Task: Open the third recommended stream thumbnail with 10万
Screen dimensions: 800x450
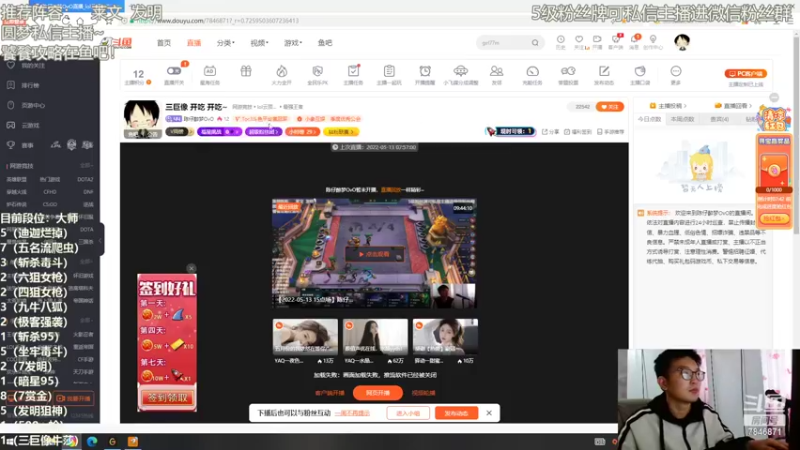Action: [x=445, y=337]
